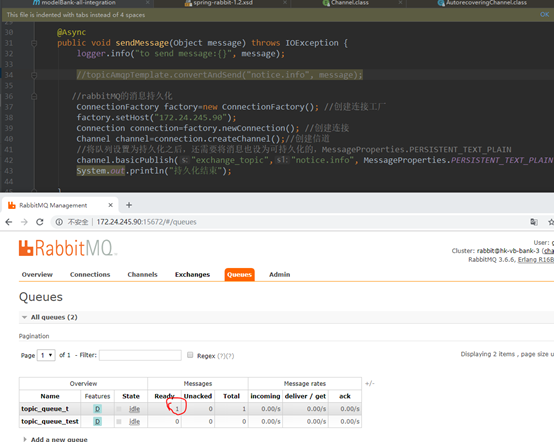Go forward in the browser
This screenshot has width=554, height=442.
[24, 222]
